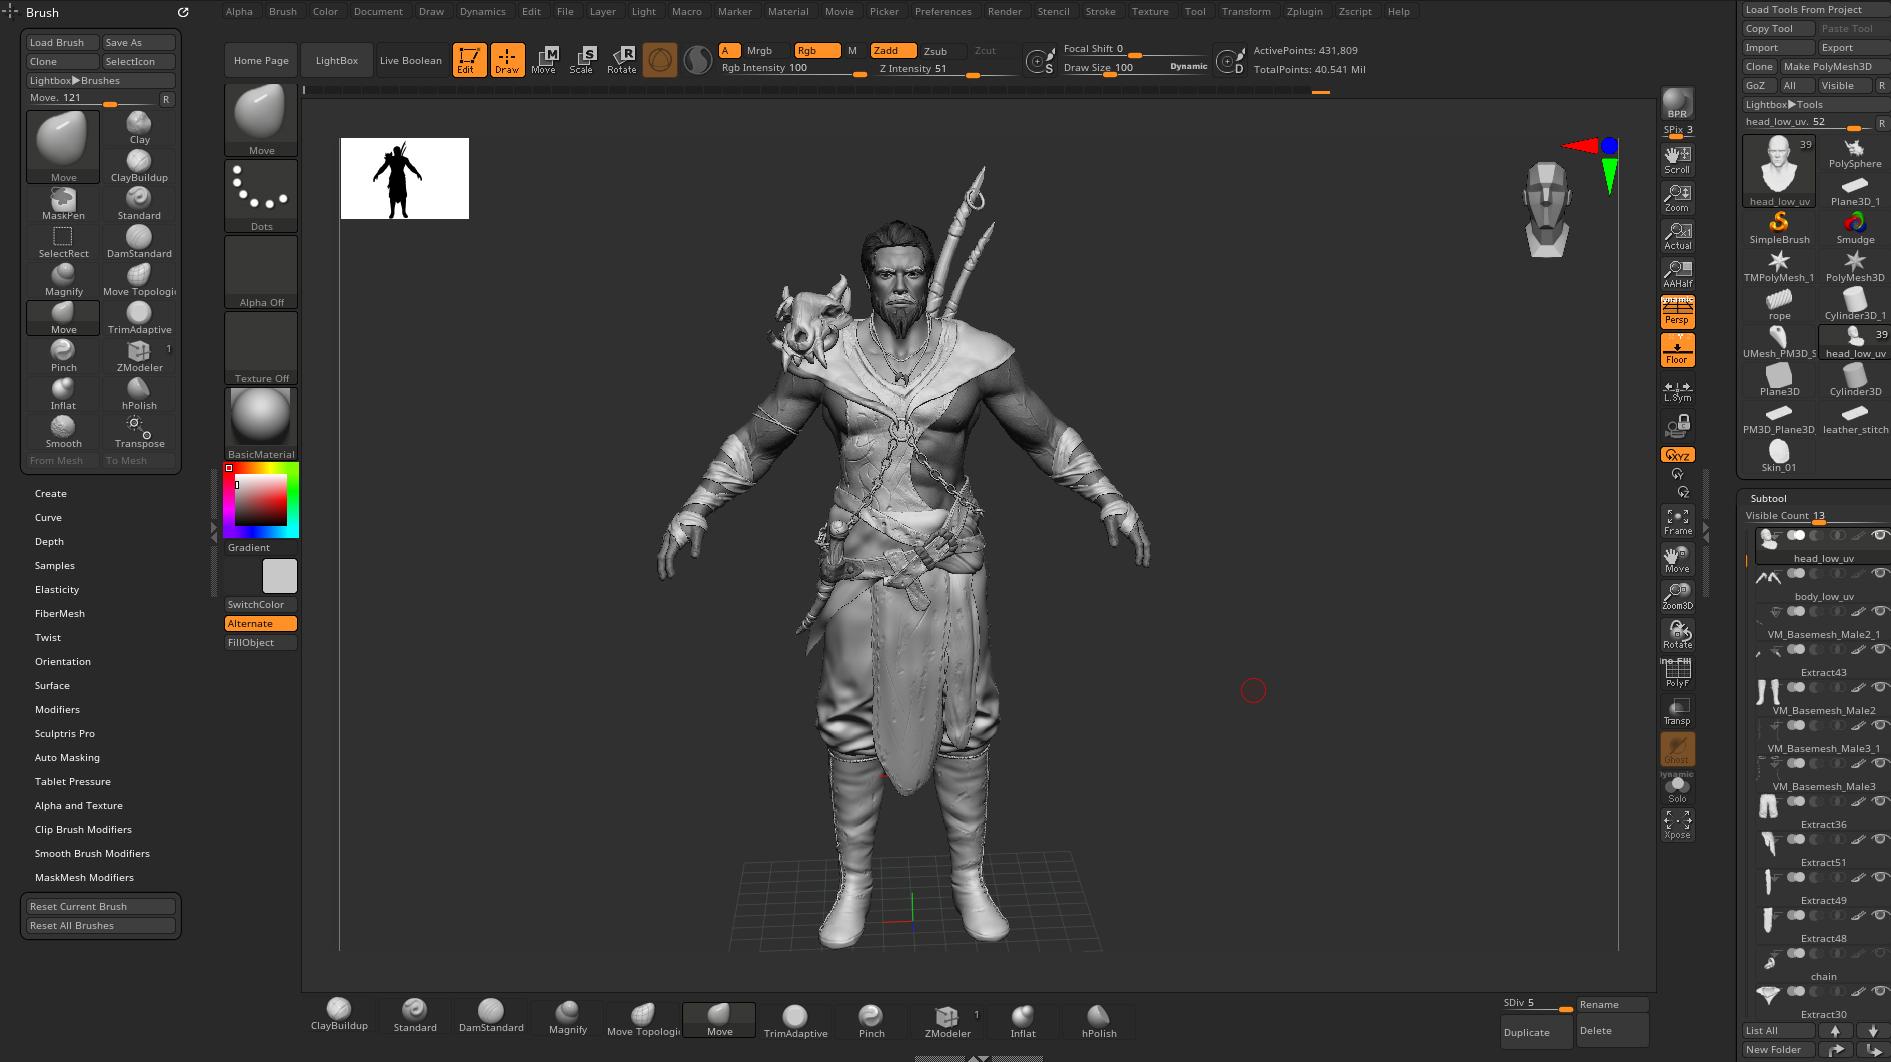Click the Duplicate subtool button
Image resolution: width=1891 pixels, height=1062 pixels.
1537,1032
